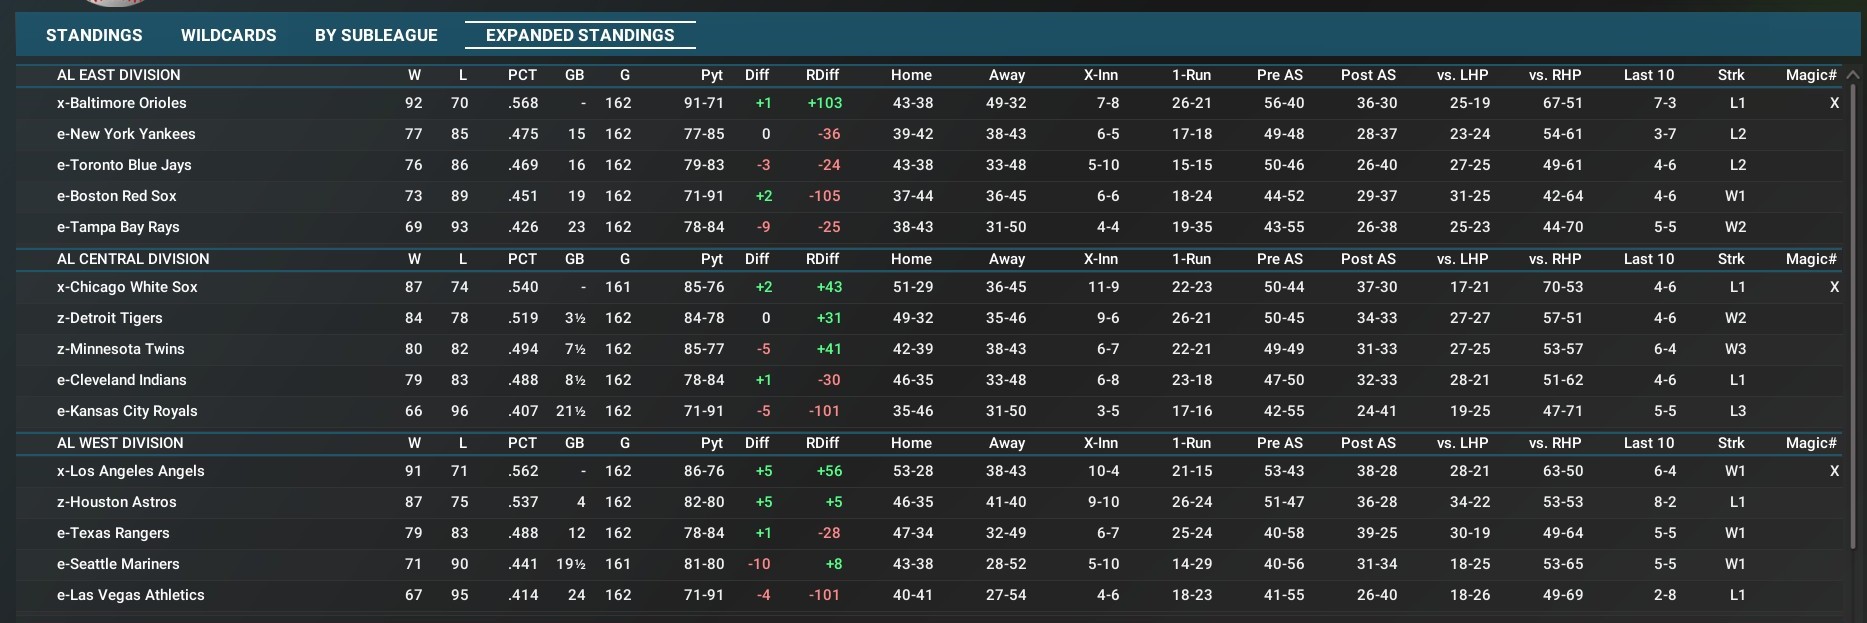Click the Last 10 header in AL West
Screen dimensions: 1867x623
1648,443
